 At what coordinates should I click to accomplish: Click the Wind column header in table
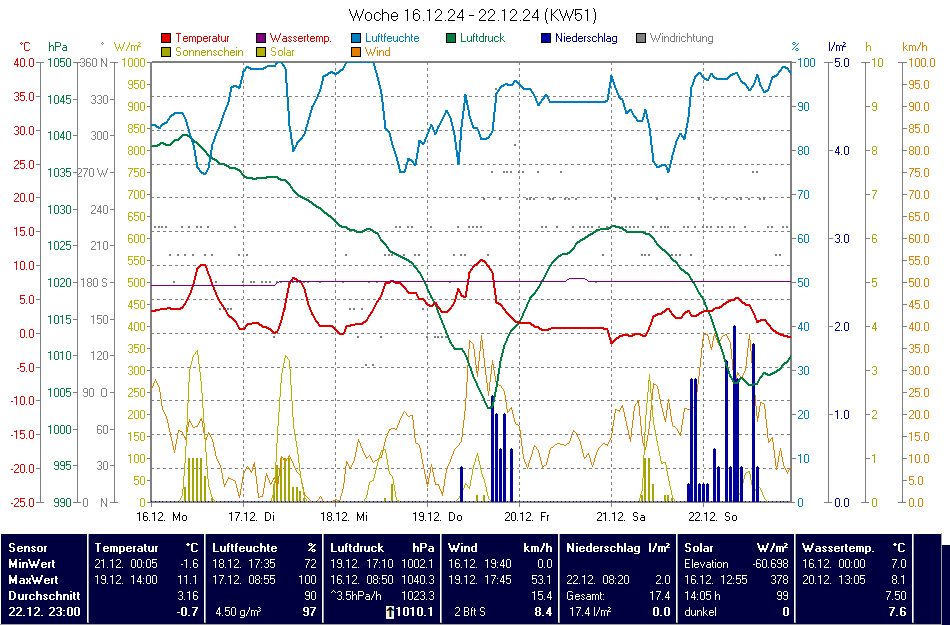(461, 547)
